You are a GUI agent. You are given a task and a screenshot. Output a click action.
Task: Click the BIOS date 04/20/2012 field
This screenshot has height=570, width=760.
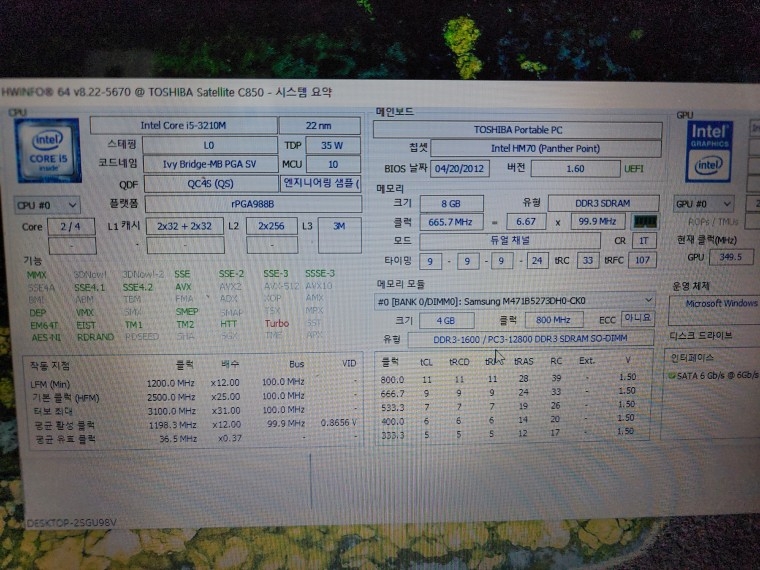point(459,169)
